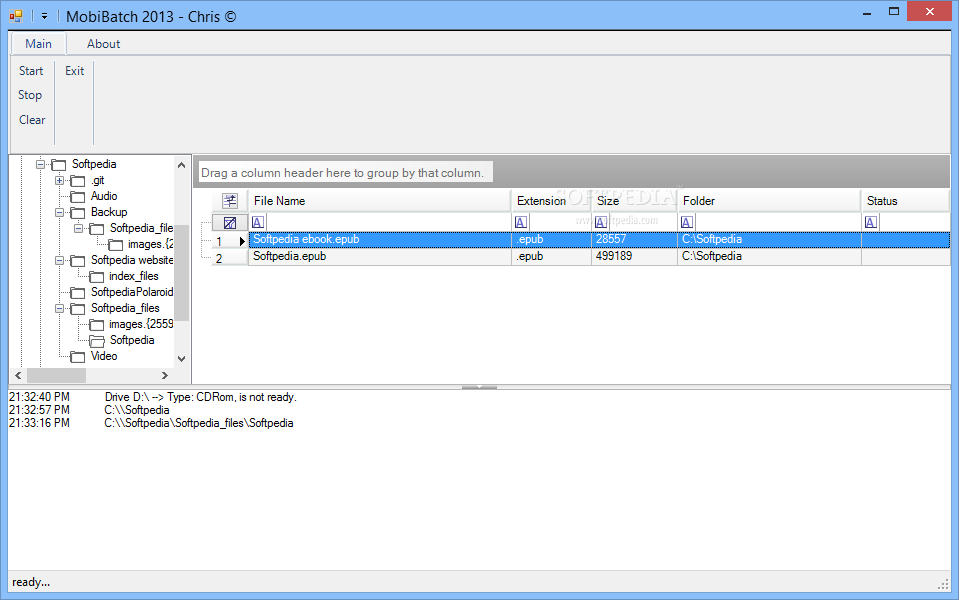Collapse the Backup folder node

click(59, 212)
